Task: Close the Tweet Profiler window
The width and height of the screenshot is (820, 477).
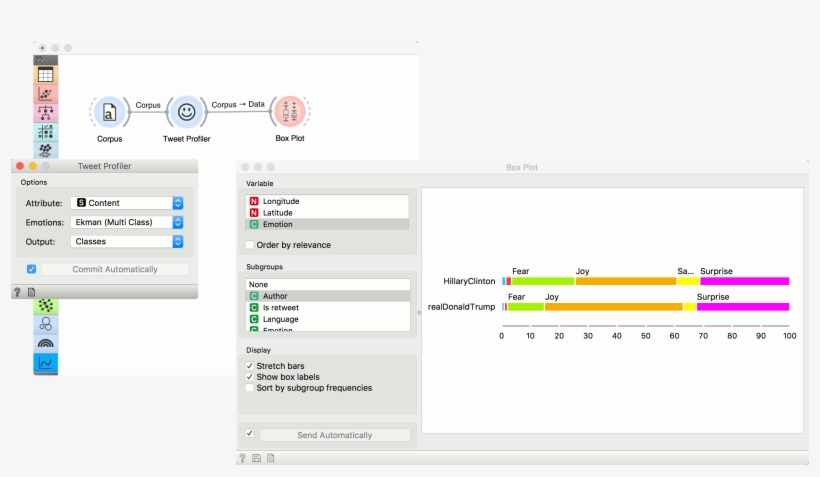Action: 20,166
